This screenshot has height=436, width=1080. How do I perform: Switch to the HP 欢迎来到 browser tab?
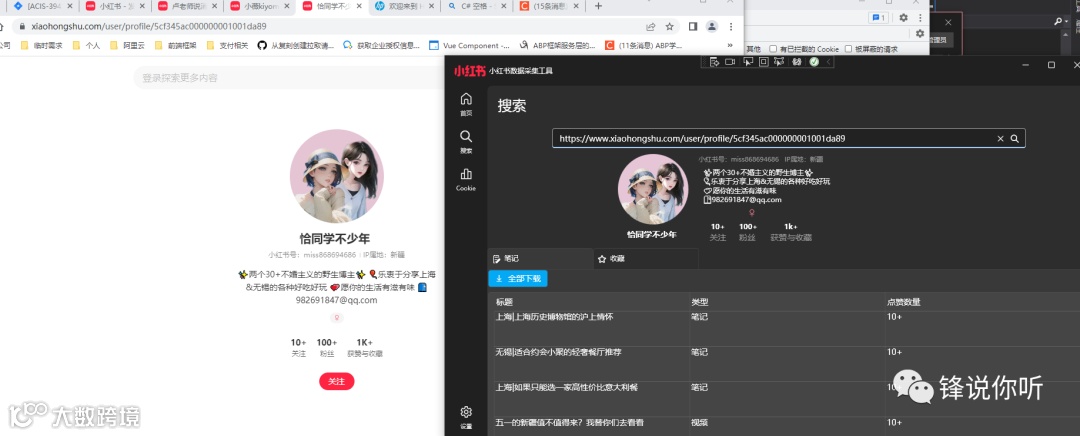tap(404, 6)
